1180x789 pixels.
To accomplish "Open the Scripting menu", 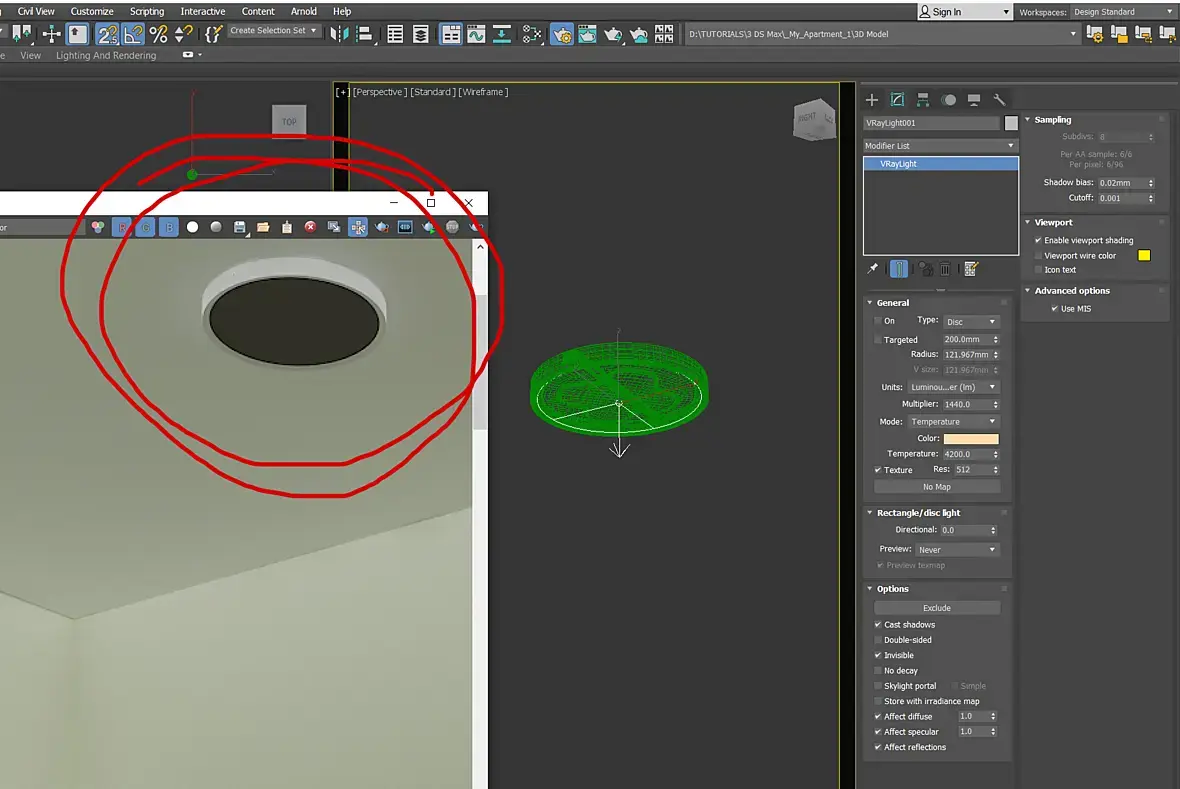I will pos(147,11).
